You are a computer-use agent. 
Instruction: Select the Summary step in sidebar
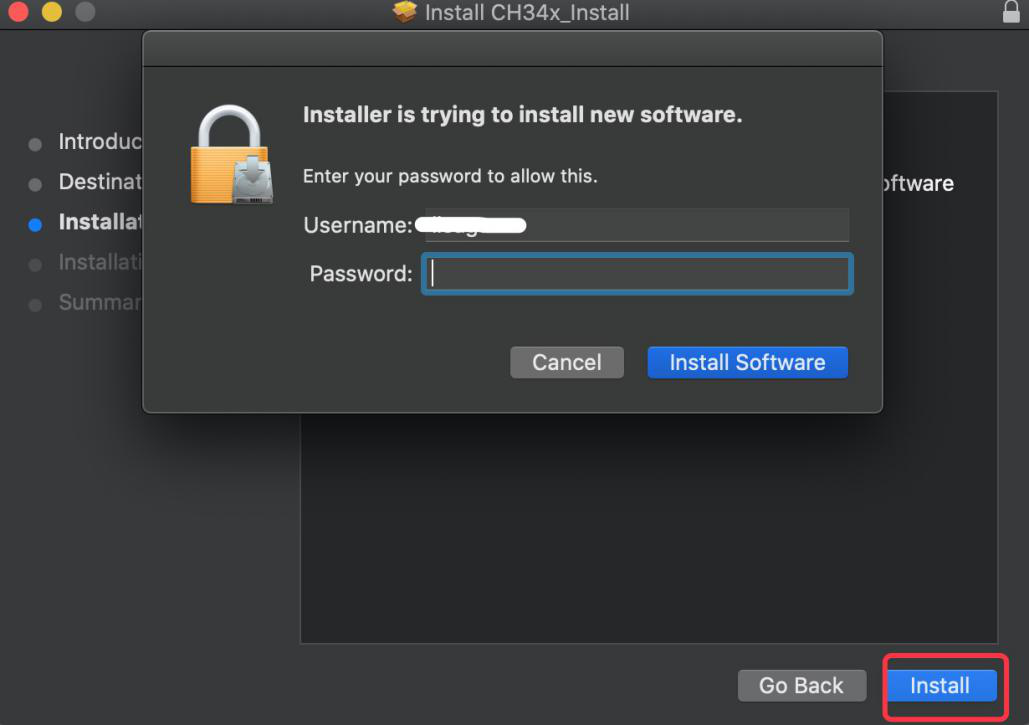click(x=100, y=302)
